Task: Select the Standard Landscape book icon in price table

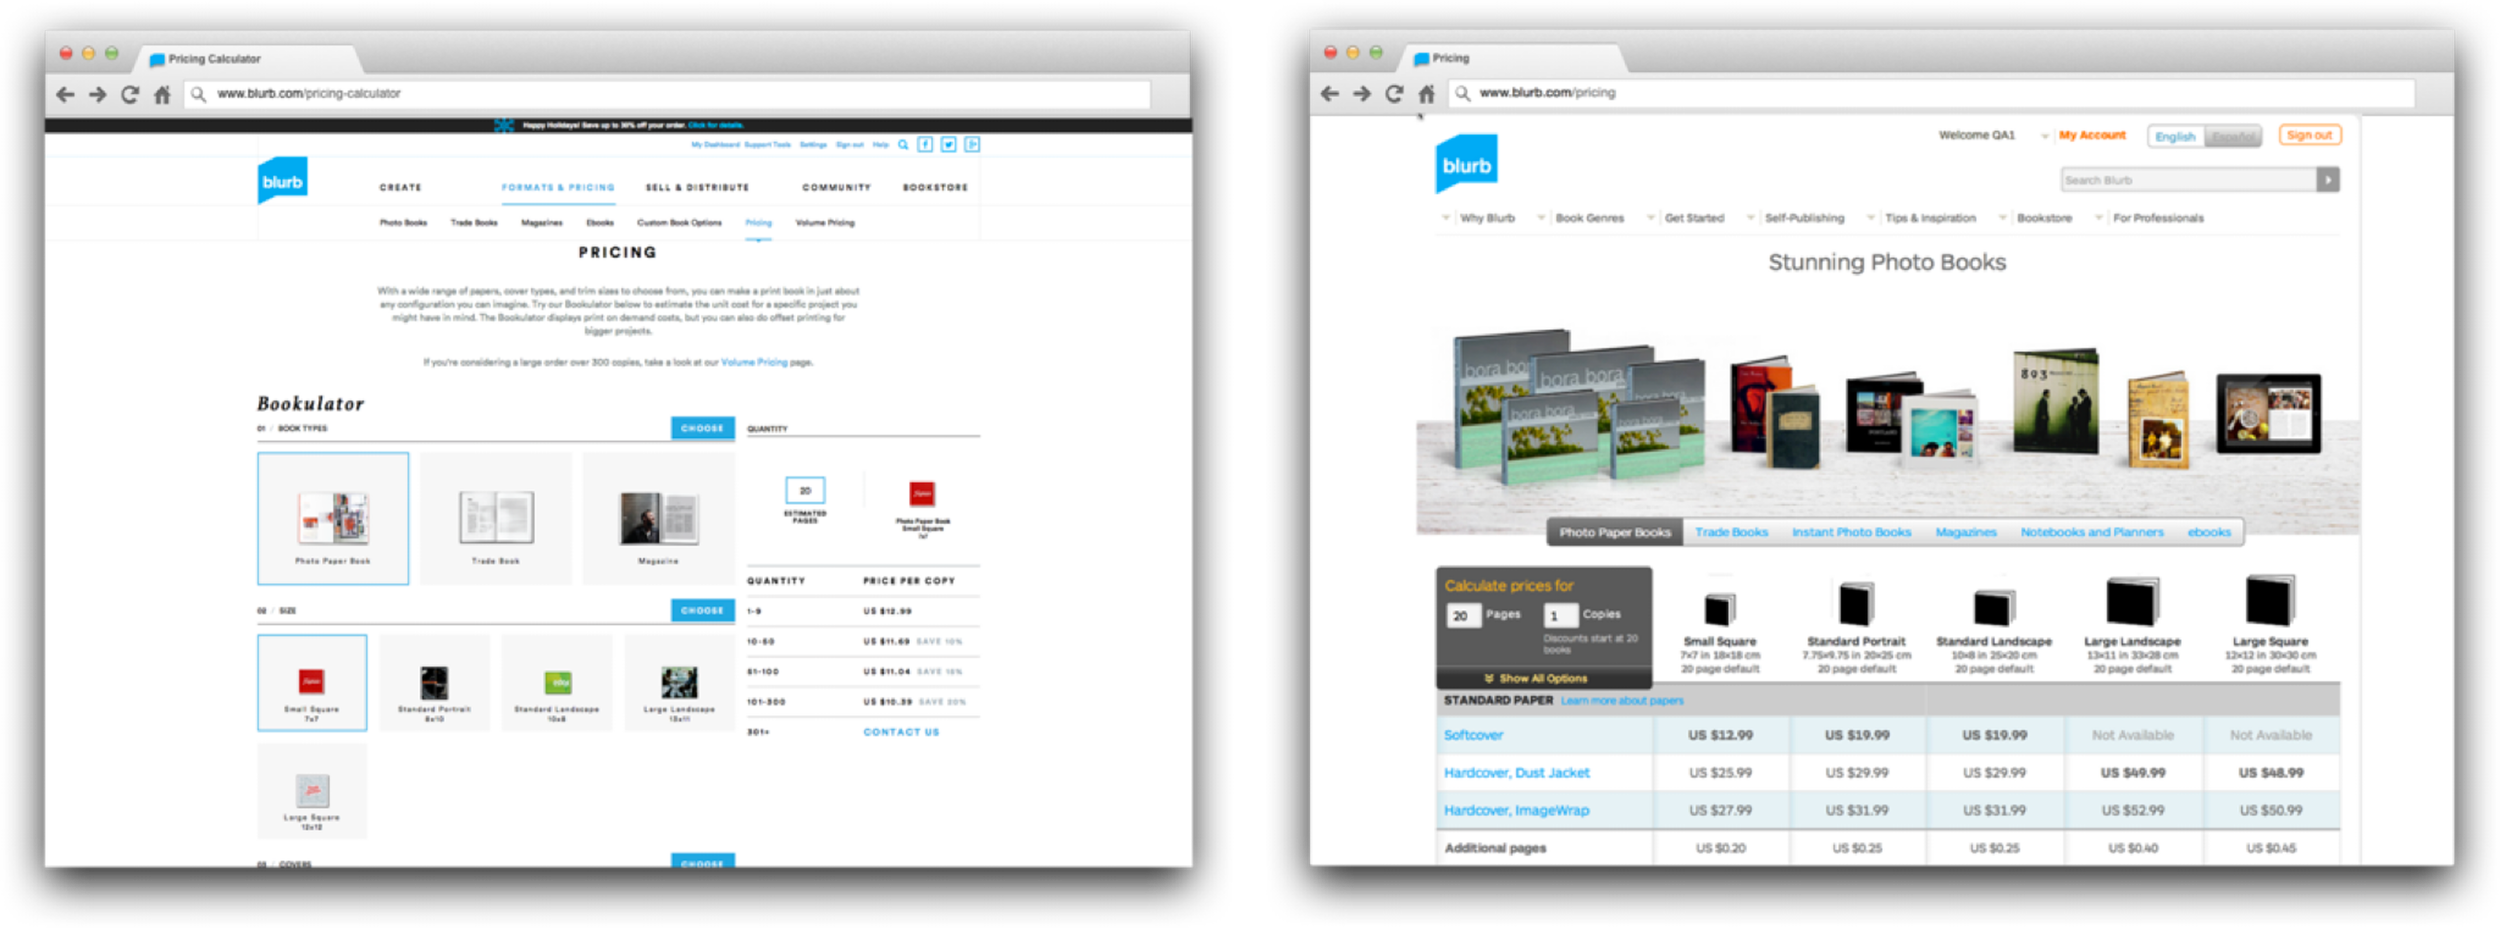Action: click(1993, 607)
